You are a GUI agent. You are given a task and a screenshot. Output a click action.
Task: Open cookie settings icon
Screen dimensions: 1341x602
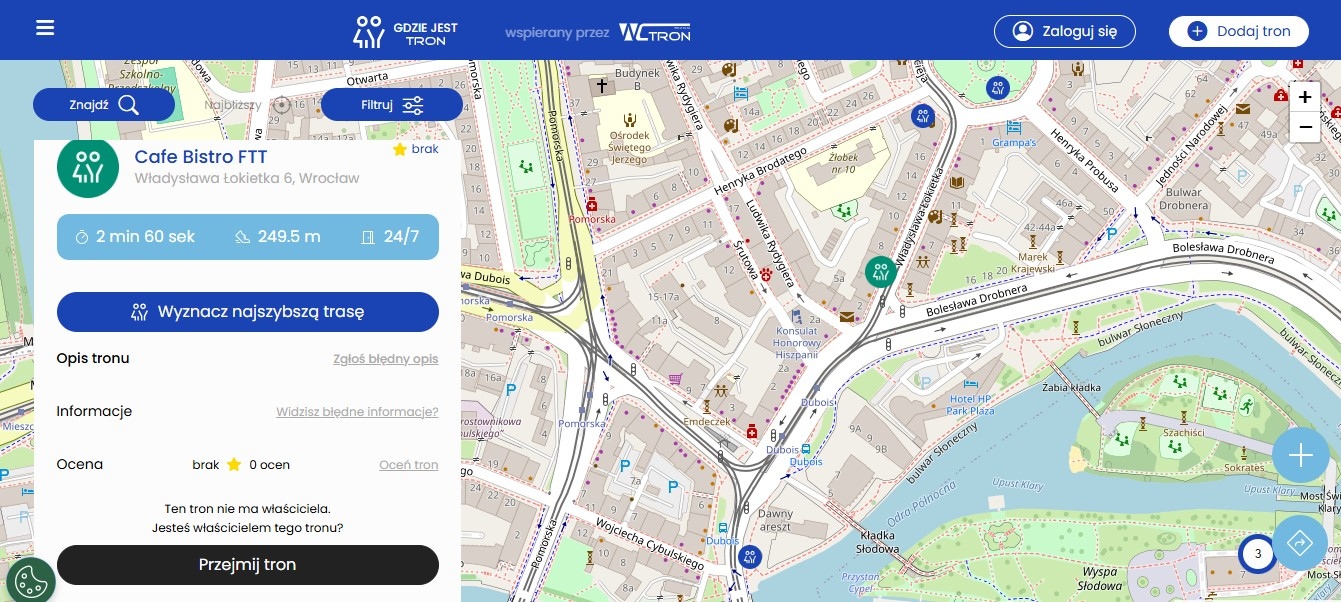pos(31,580)
